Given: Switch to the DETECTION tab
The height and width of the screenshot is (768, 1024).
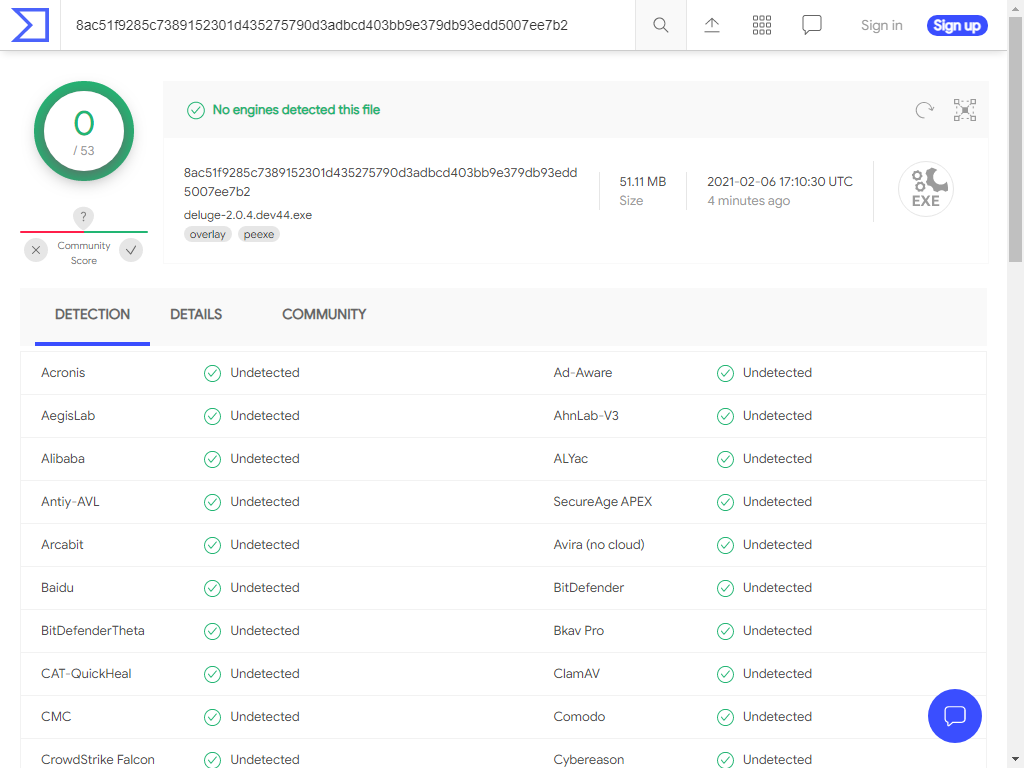Looking at the screenshot, I should (92, 315).
